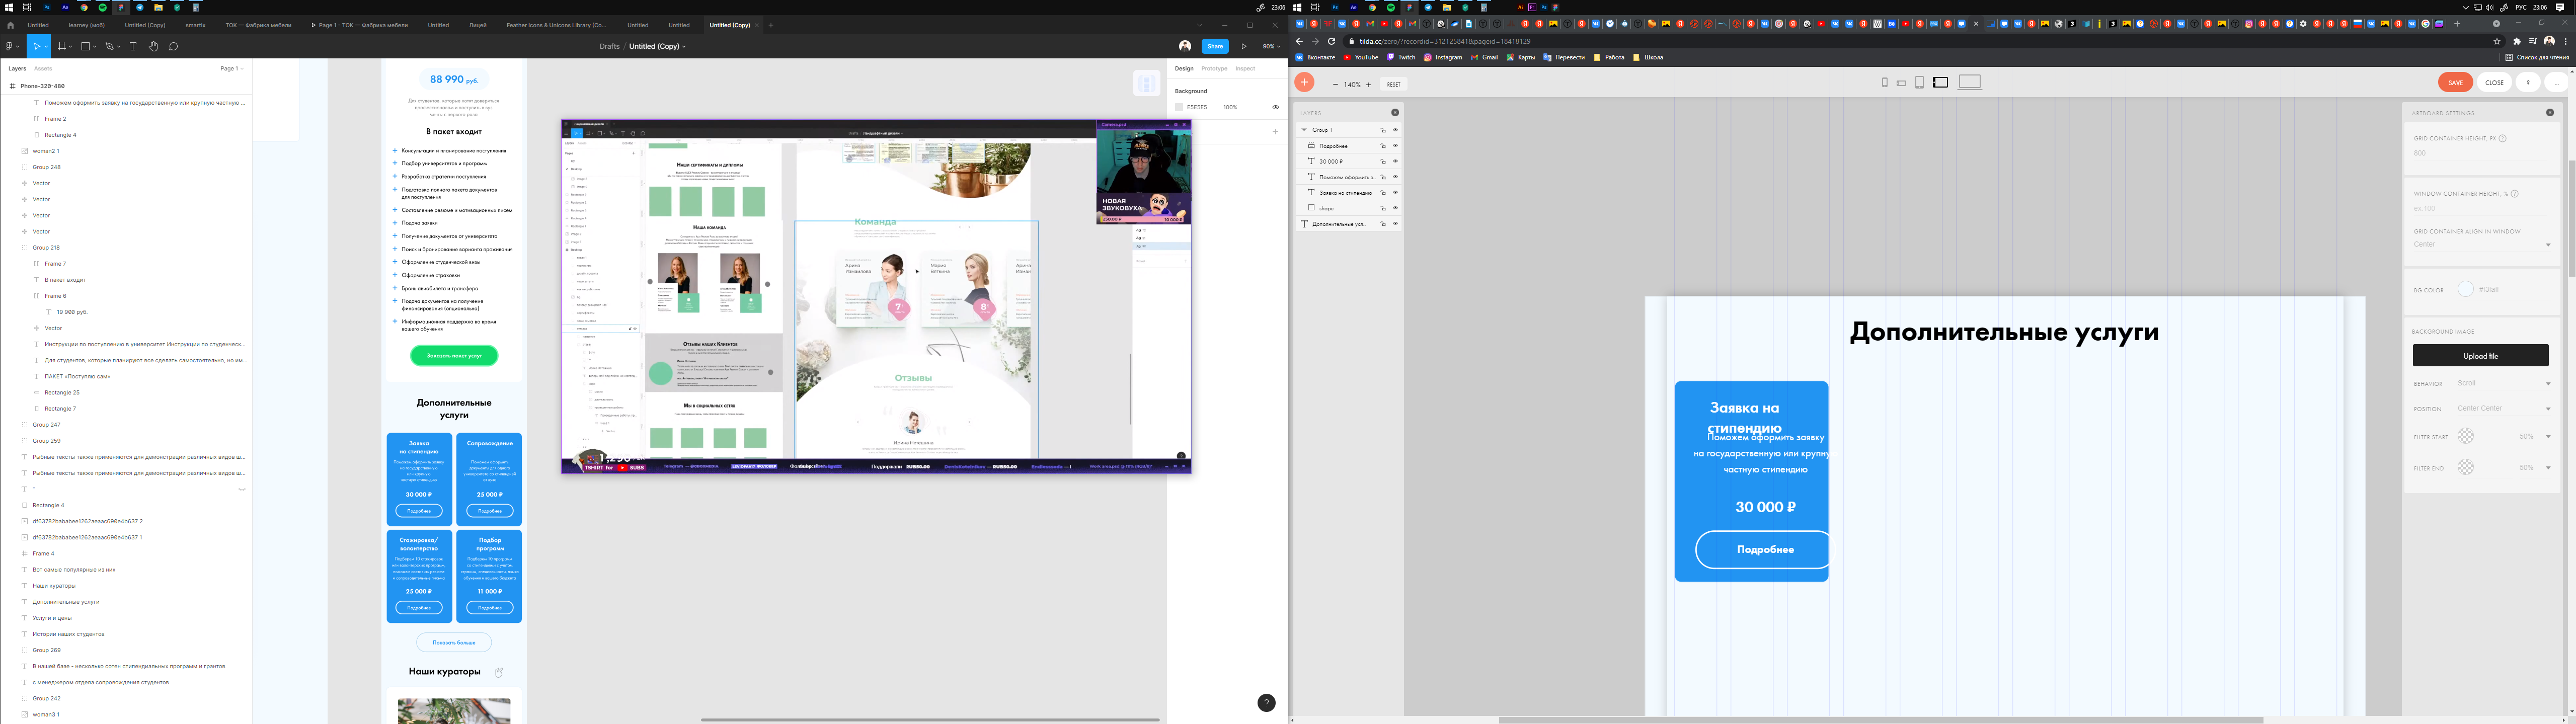Toggle lock on the shape layer
The image size is (2576, 724).
point(1383,208)
